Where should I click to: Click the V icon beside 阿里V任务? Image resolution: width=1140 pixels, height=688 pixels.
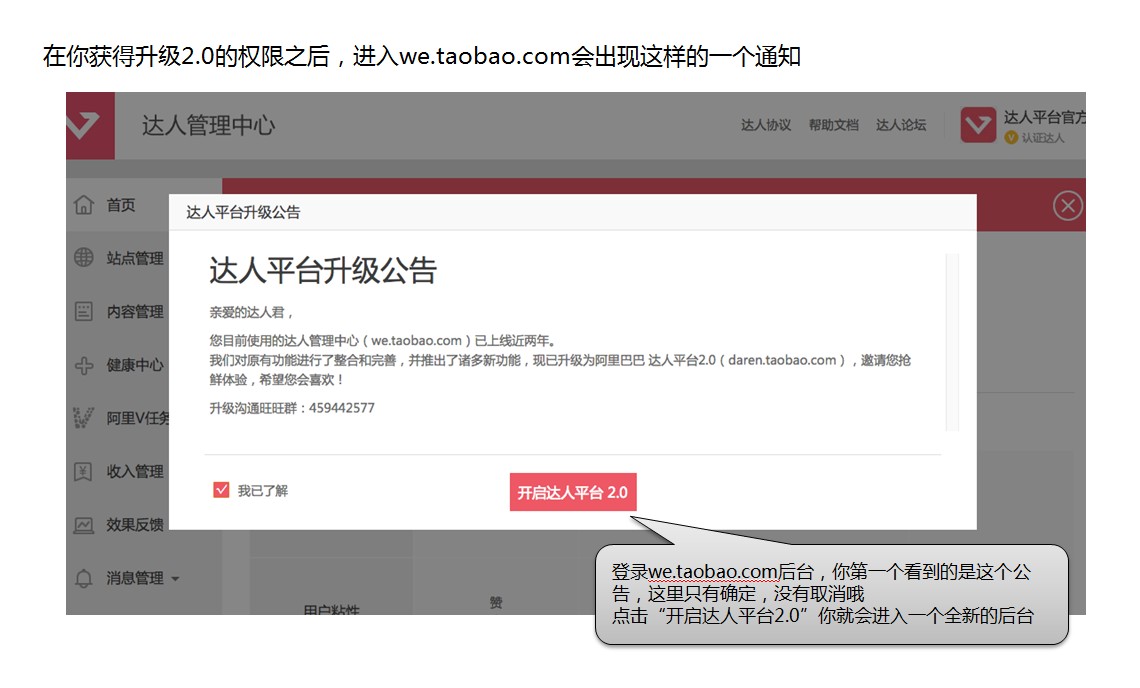coord(83,418)
